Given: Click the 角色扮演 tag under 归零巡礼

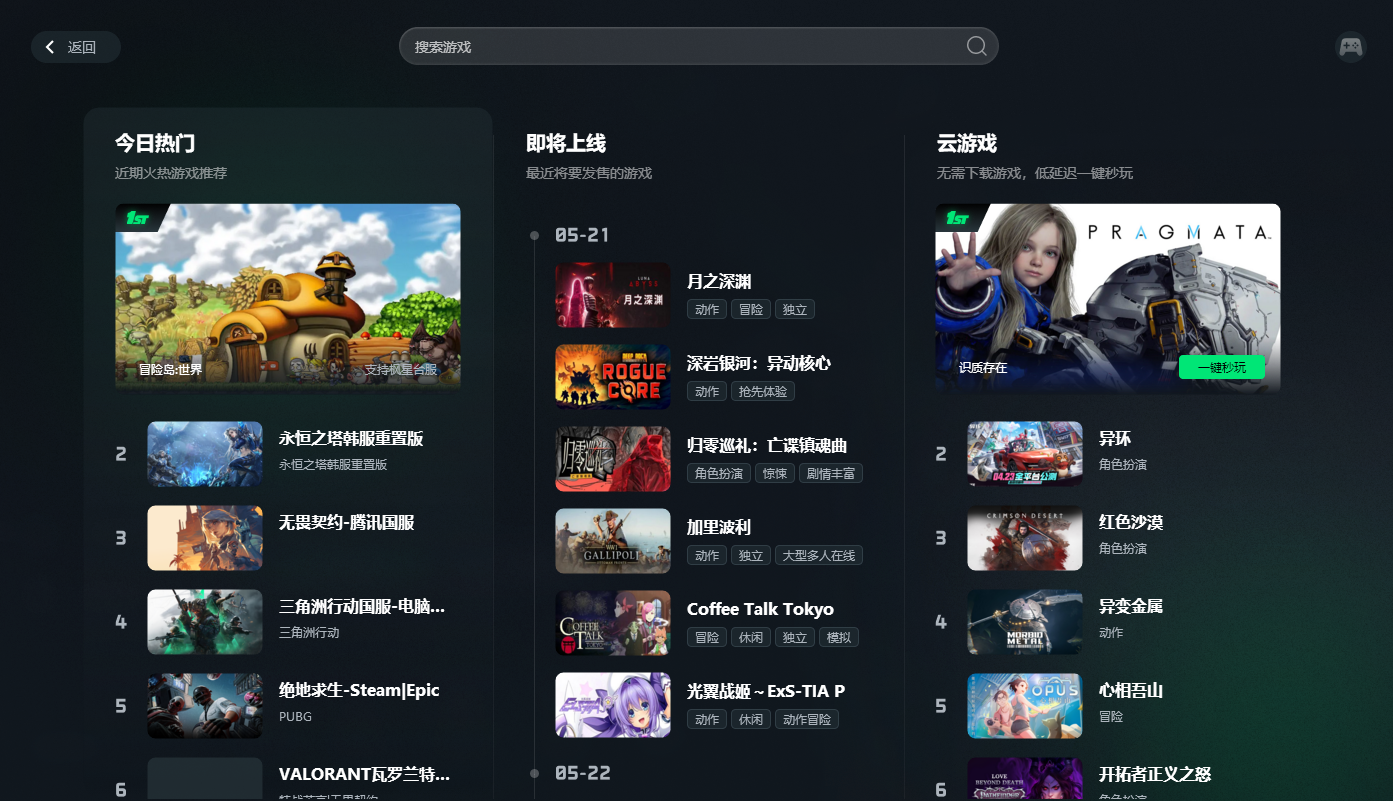Looking at the screenshot, I should click(x=719, y=474).
